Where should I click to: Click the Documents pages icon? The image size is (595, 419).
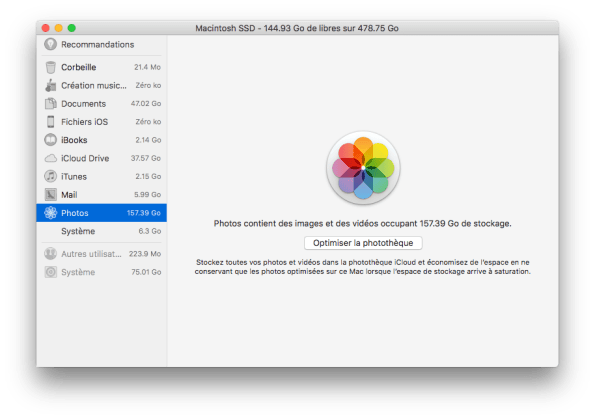[x=50, y=104]
